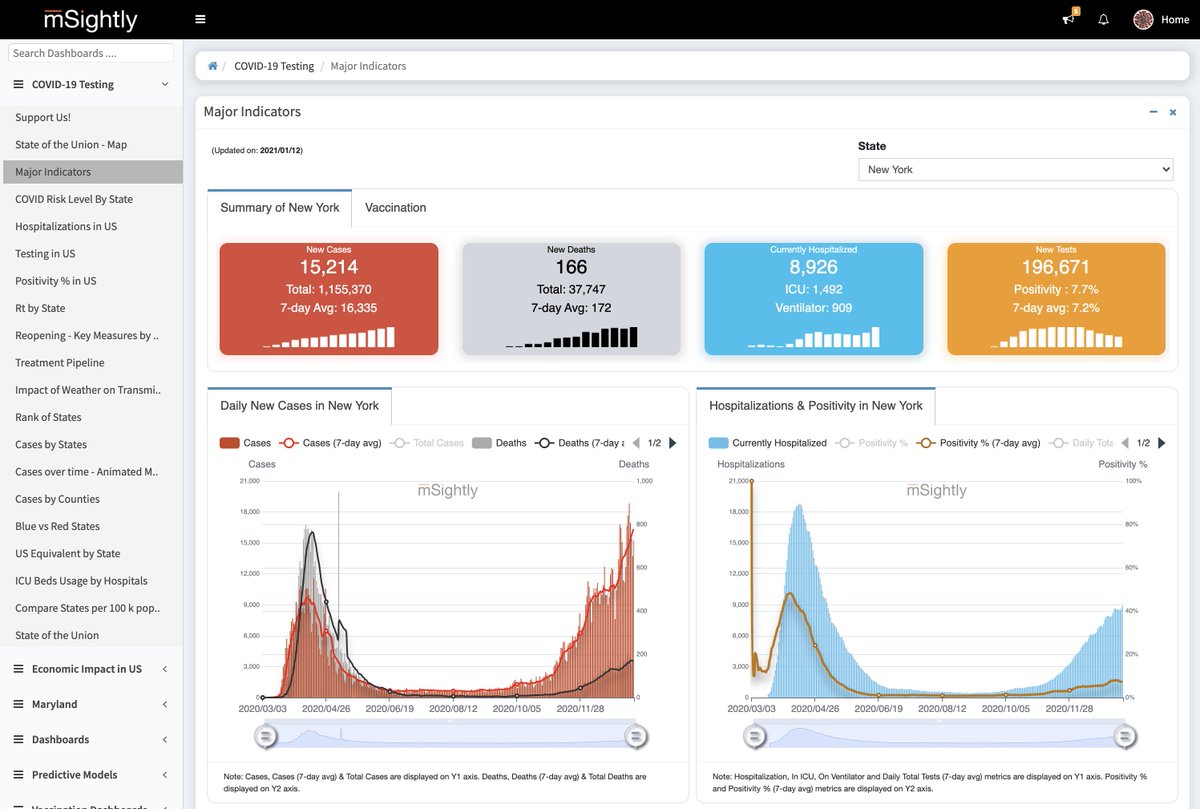The image size is (1200, 809).
Task: Enable greyed Positivity % legend series
Action: click(871, 443)
